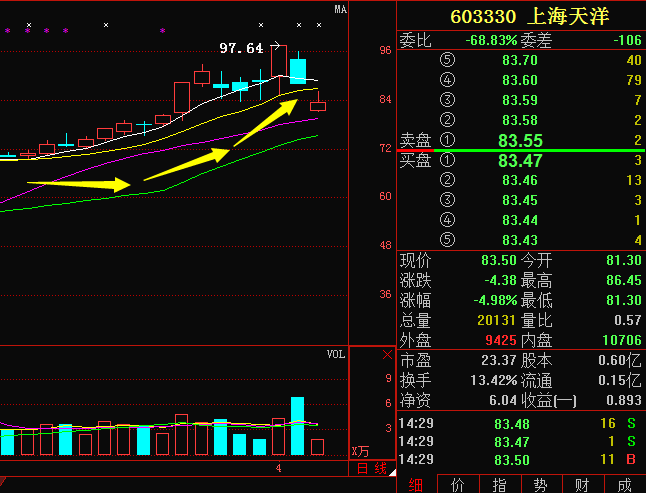
Task: Close the volume scale panel red X
Action: [387, 355]
